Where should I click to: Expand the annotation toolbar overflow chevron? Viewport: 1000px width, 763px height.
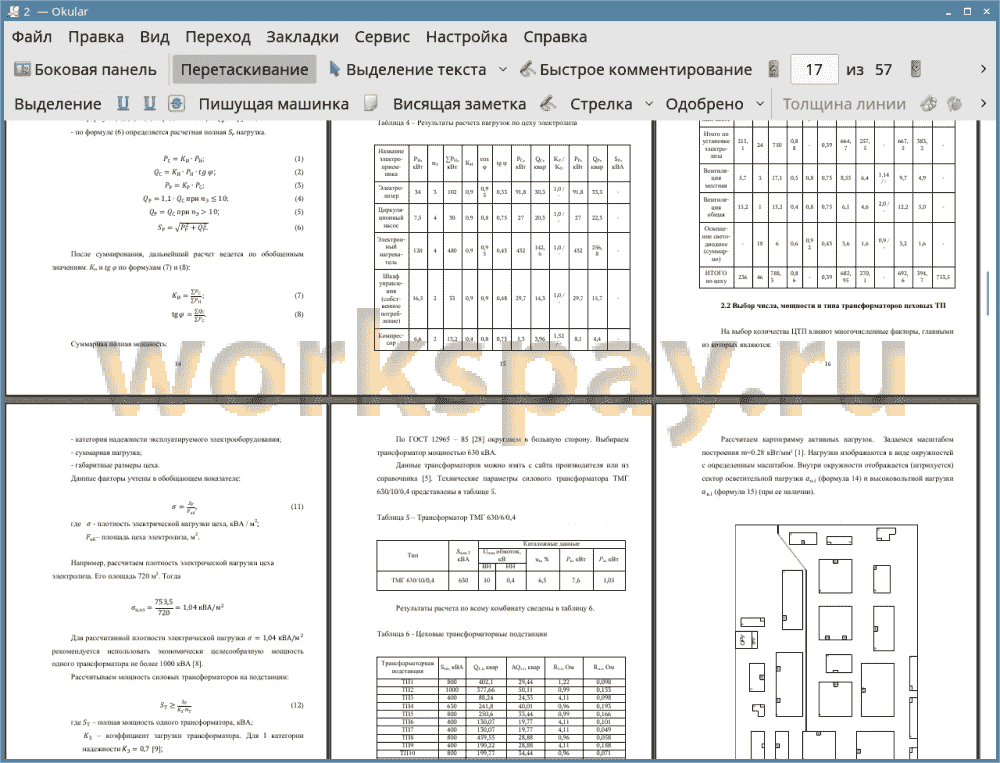[983, 103]
